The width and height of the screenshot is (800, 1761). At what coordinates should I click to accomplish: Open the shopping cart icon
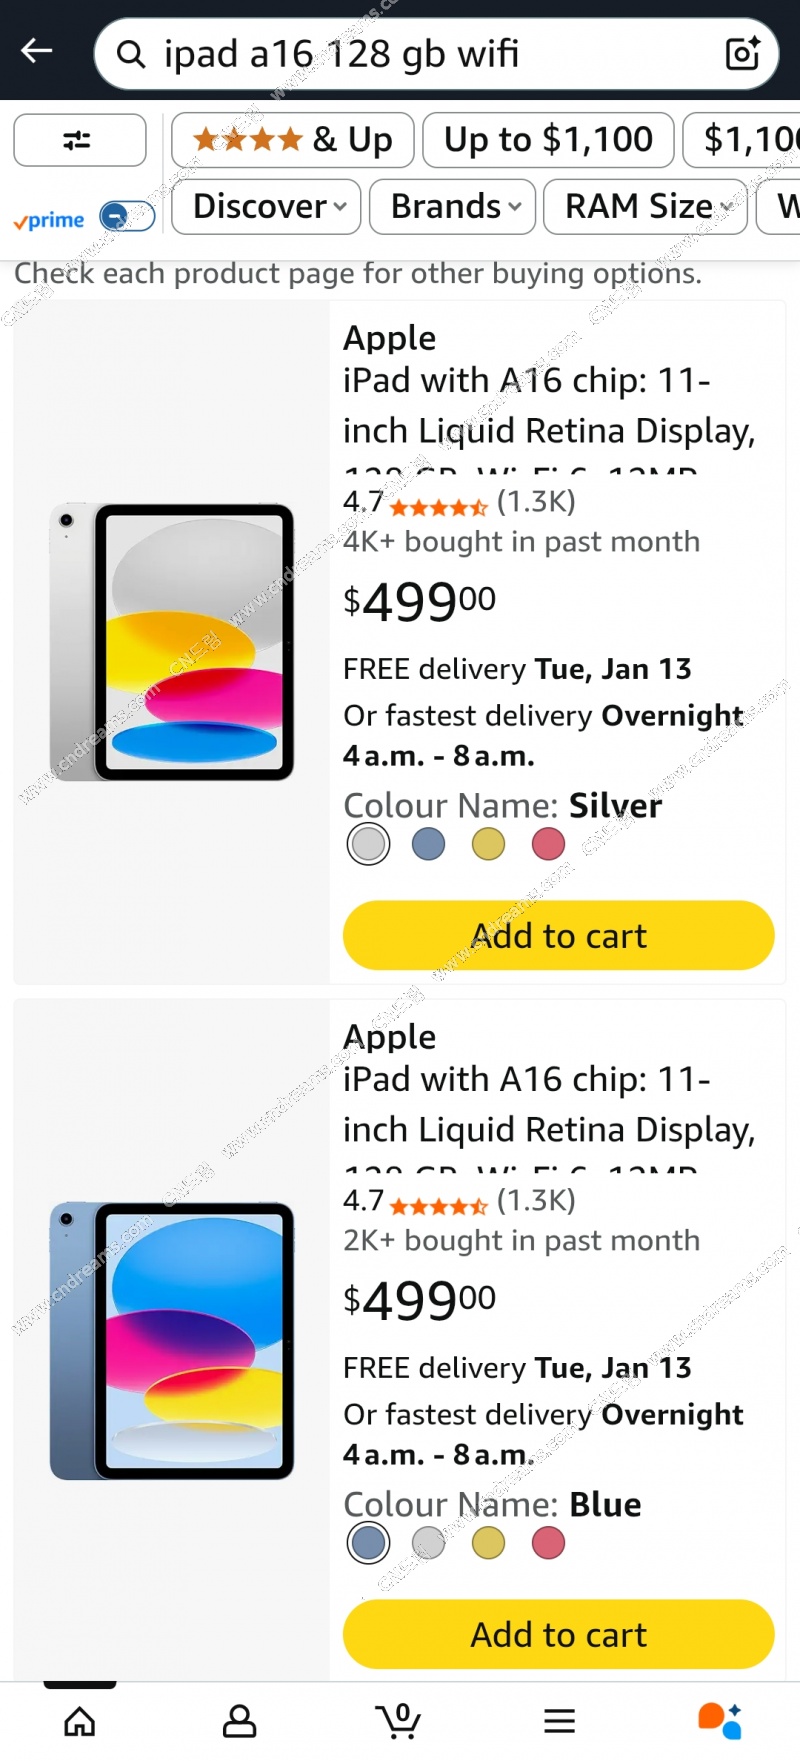399,1721
